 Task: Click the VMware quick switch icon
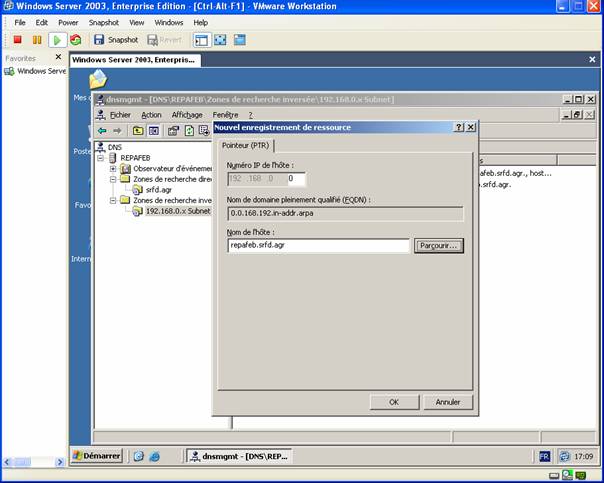[240, 40]
